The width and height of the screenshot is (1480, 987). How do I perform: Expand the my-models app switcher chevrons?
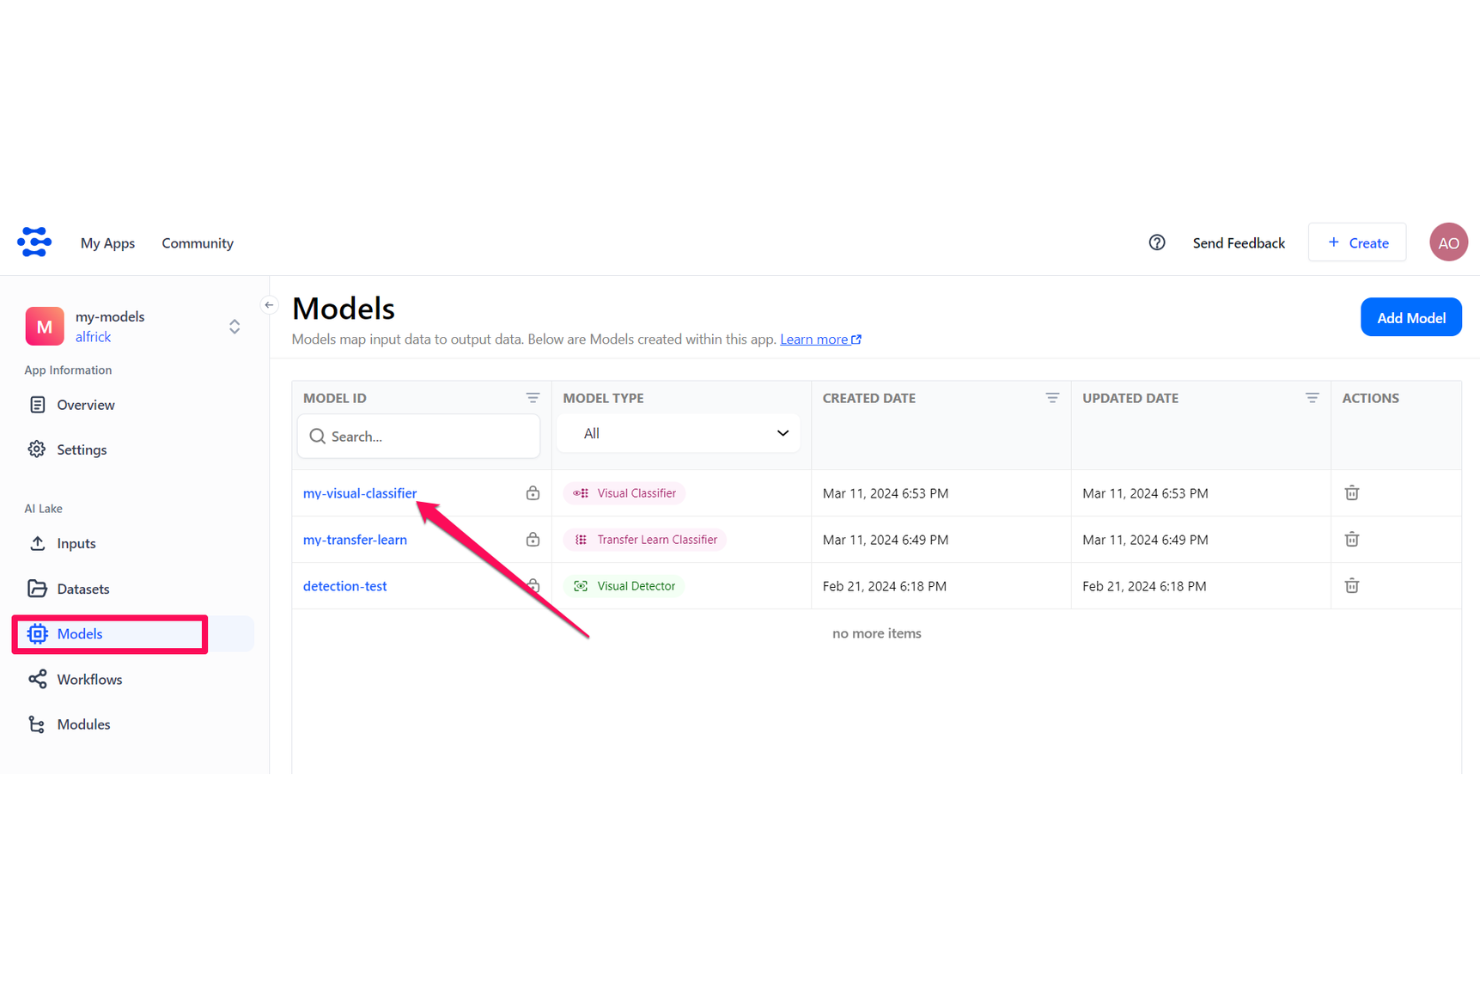pyautogui.click(x=234, y=327)
